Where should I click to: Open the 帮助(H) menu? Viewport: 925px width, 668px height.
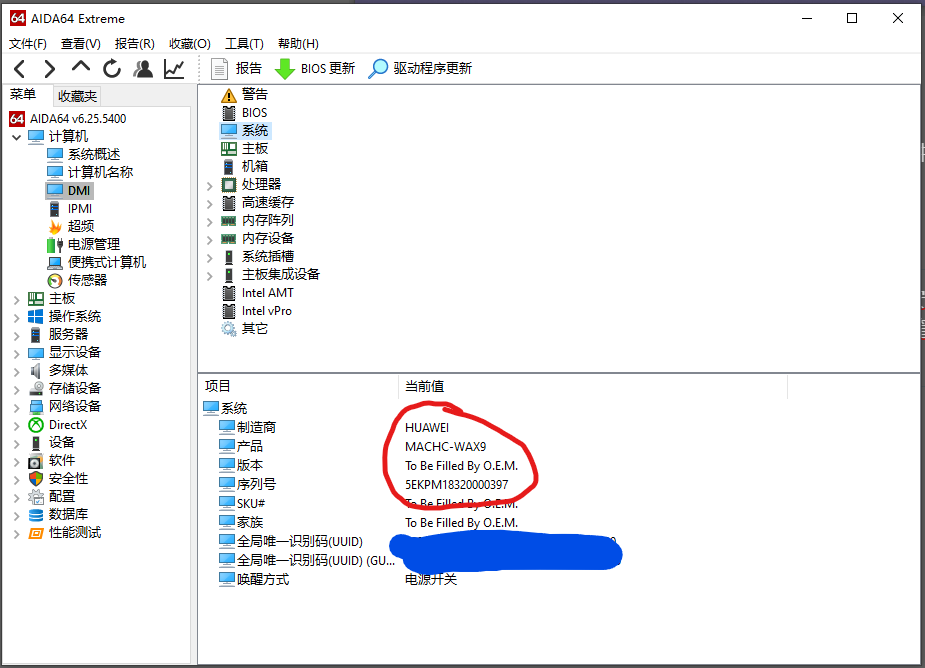tap(298, 44)
